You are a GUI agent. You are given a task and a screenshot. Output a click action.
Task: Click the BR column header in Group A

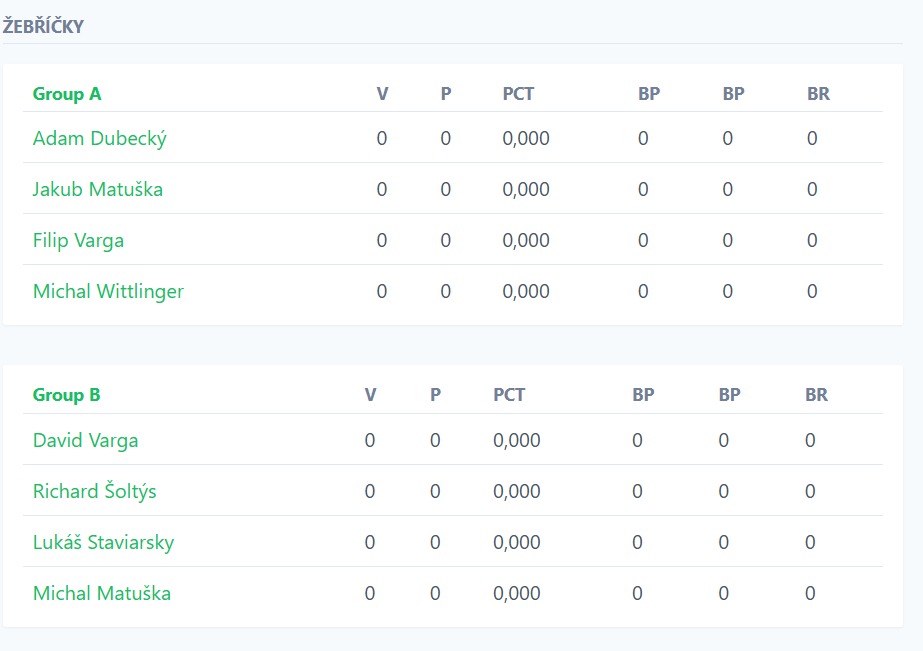(x=818, y=94)
